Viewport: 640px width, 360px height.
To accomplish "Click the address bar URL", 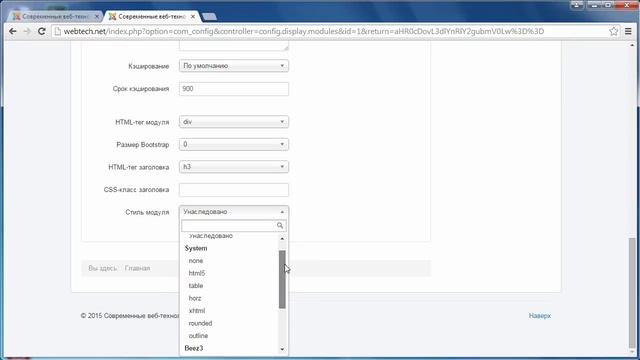I will click(x=304, y=31).
